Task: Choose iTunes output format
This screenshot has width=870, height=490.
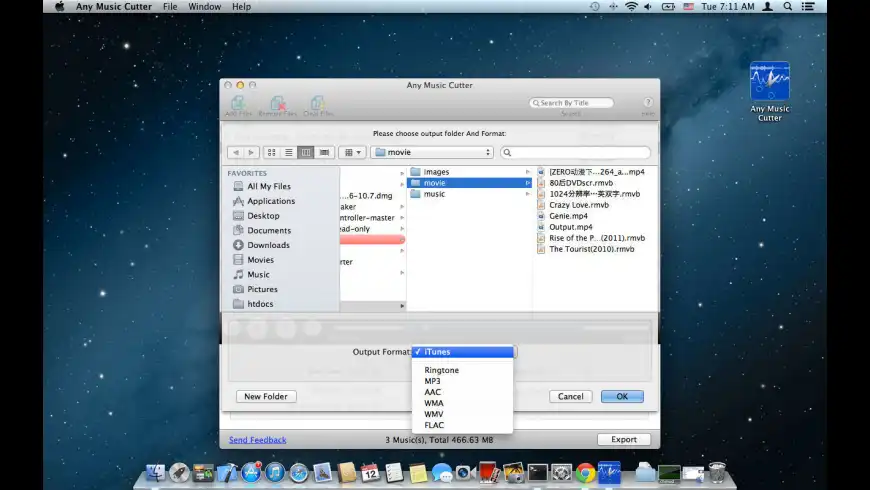Action: pyautogui.click(x=463, y=352)
